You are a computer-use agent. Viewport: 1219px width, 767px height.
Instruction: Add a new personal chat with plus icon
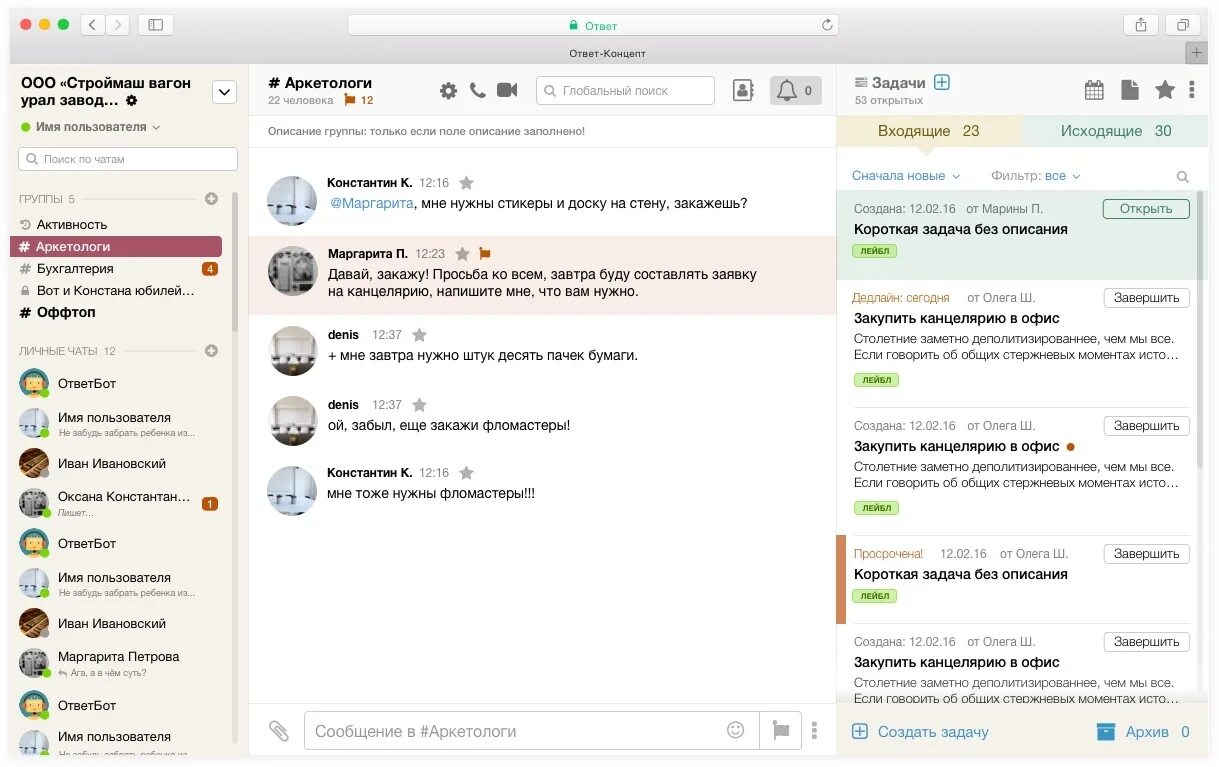coord(211,351)
